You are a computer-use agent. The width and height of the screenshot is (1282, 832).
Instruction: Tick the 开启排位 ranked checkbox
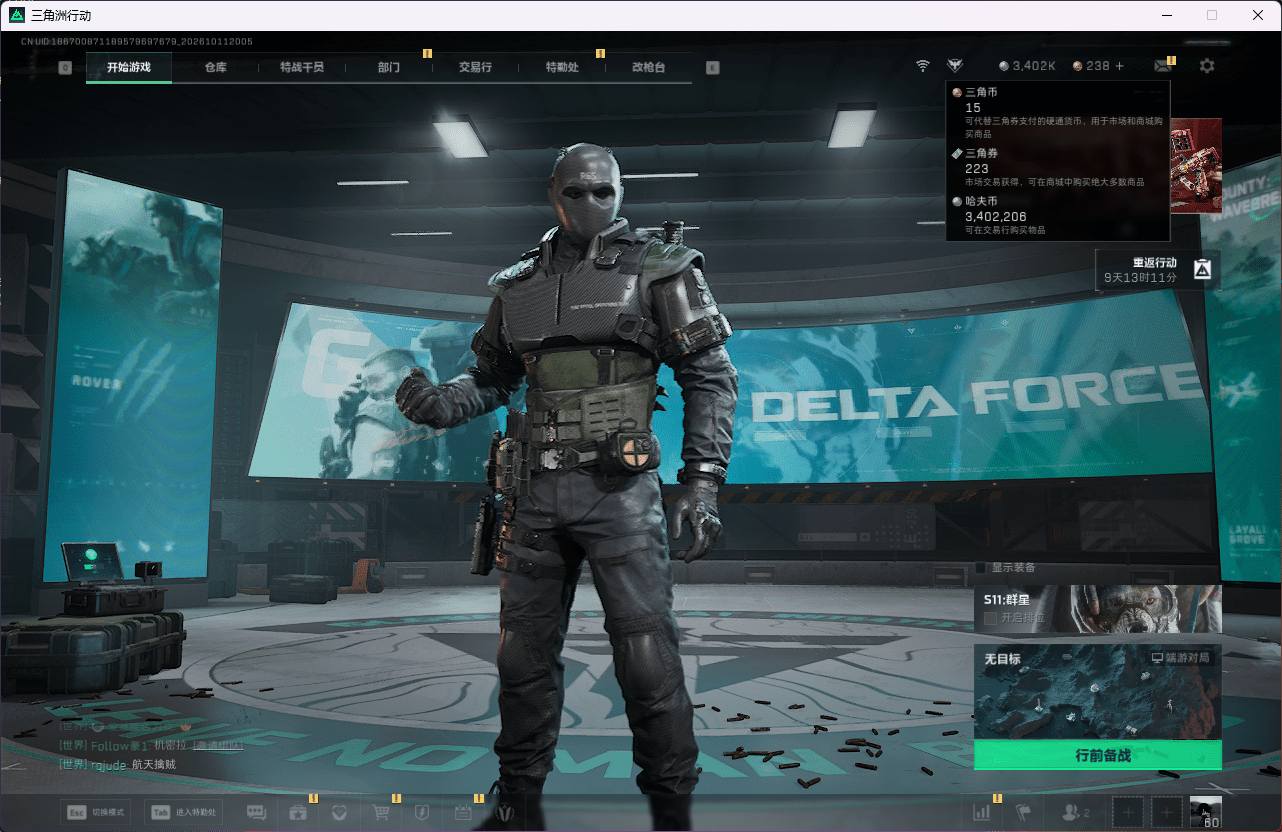(990, 618)
